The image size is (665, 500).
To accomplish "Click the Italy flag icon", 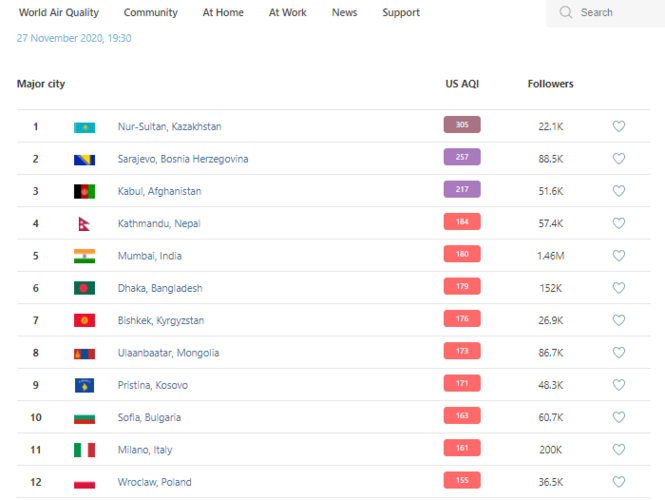I will [x=84, y=450].
